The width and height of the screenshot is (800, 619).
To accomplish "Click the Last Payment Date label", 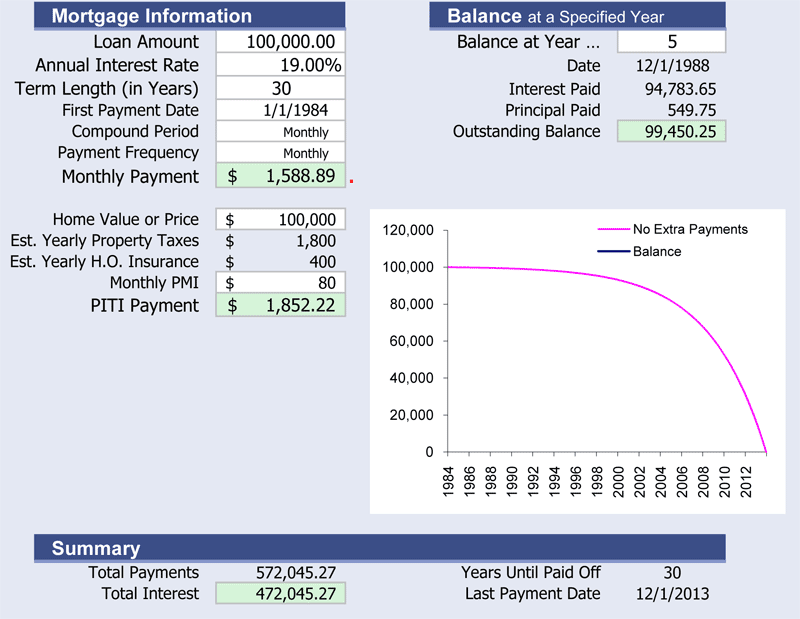I will pyautogui.click(x=533, y=593).
